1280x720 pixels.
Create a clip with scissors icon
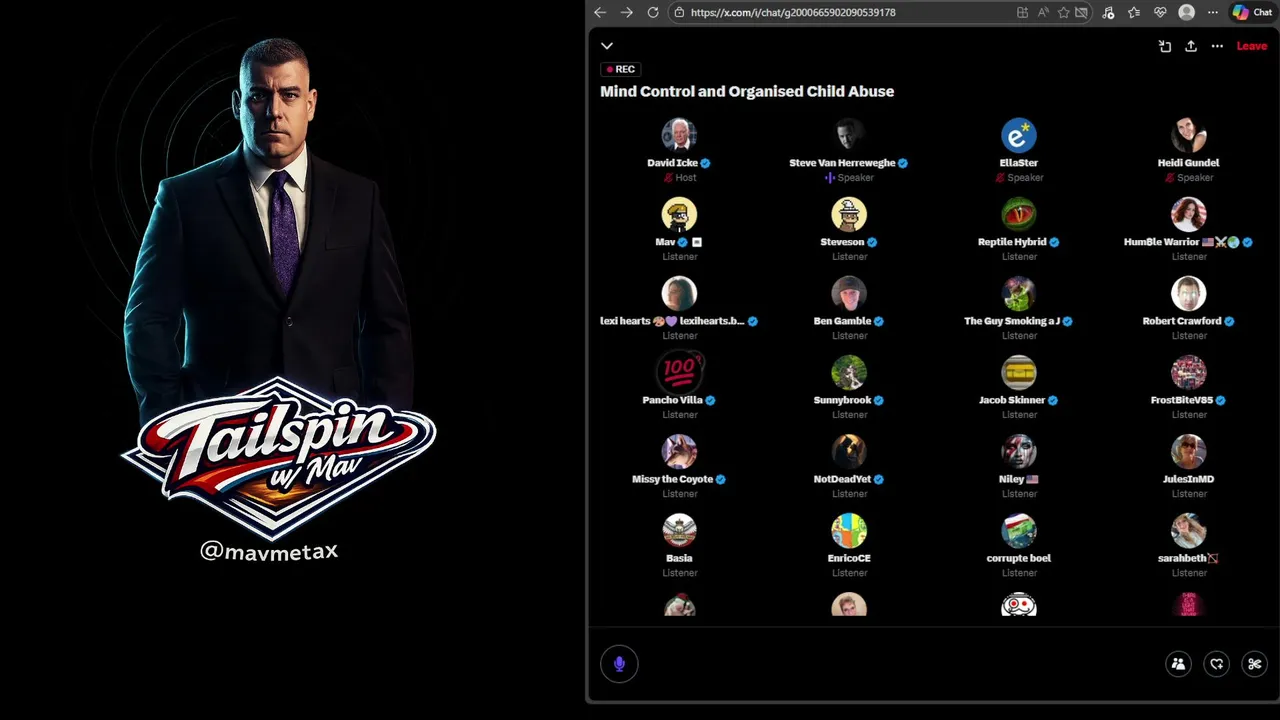pyautogui.click(x=1254, y=664)
